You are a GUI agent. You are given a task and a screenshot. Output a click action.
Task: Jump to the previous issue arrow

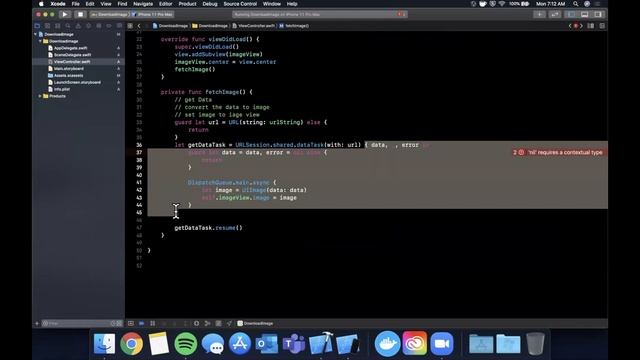[x=570, y=26]
